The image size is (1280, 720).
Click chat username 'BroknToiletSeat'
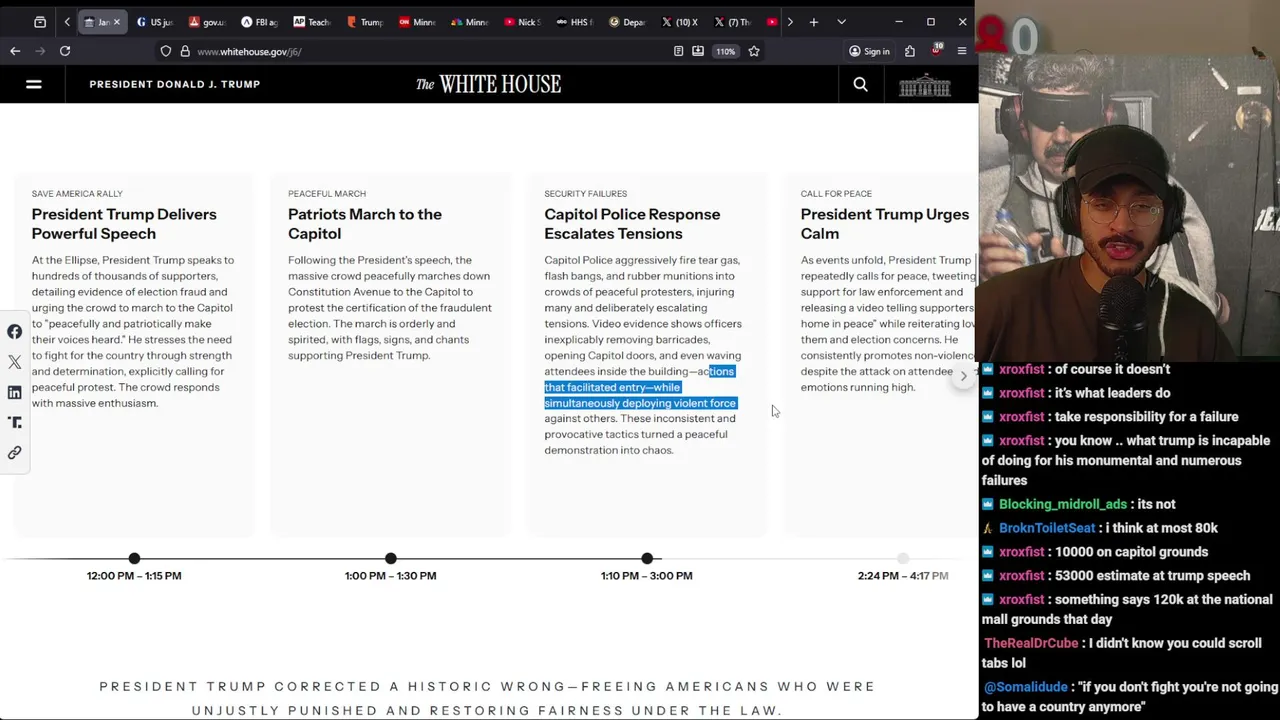click(1047, 528)
